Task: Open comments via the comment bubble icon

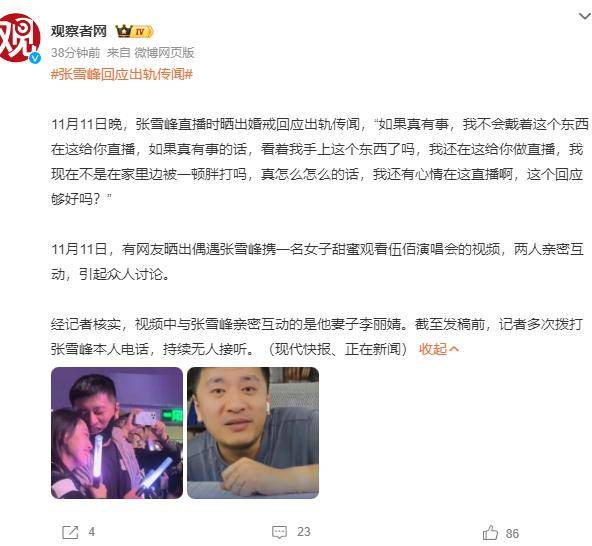Action: tap(279, 532)
